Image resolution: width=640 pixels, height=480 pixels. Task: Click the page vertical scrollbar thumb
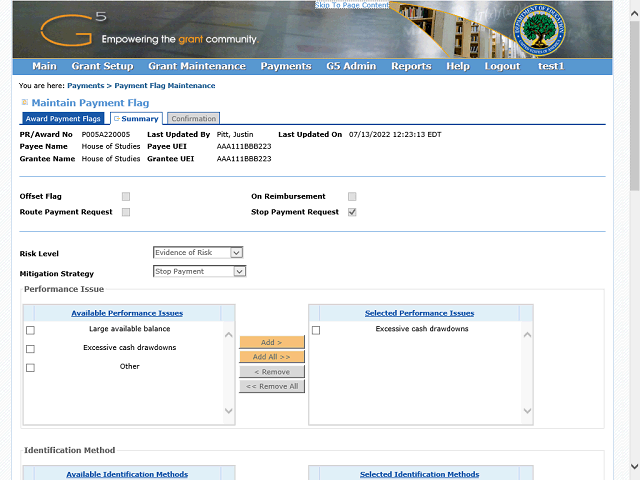coord(635,106)
